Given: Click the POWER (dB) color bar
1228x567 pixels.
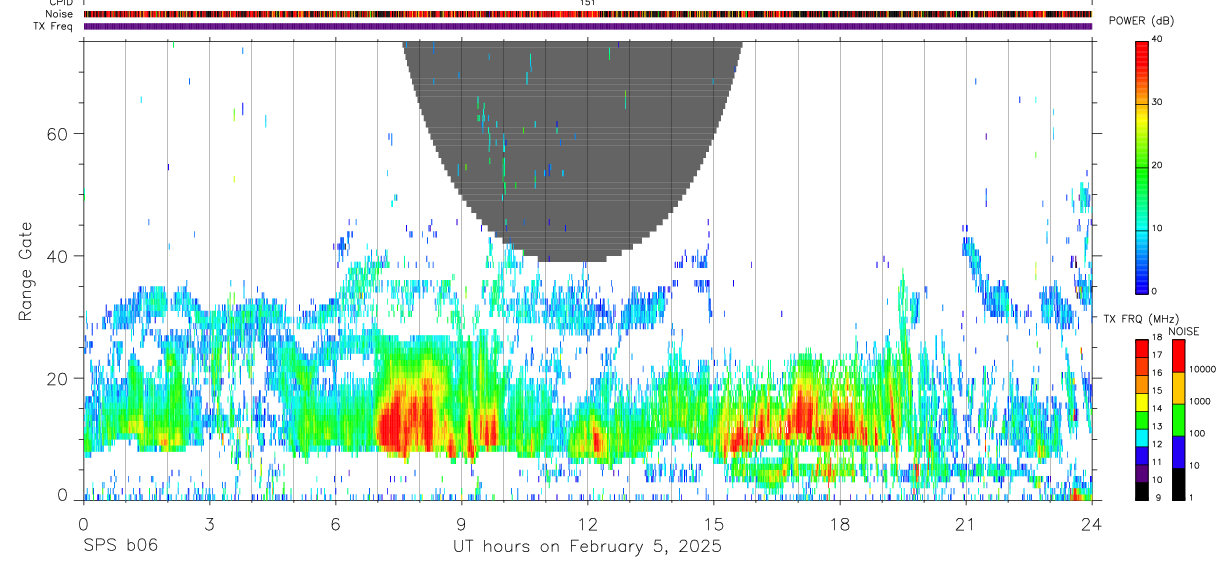Looking at the screenshot, I should [1142, 166].
